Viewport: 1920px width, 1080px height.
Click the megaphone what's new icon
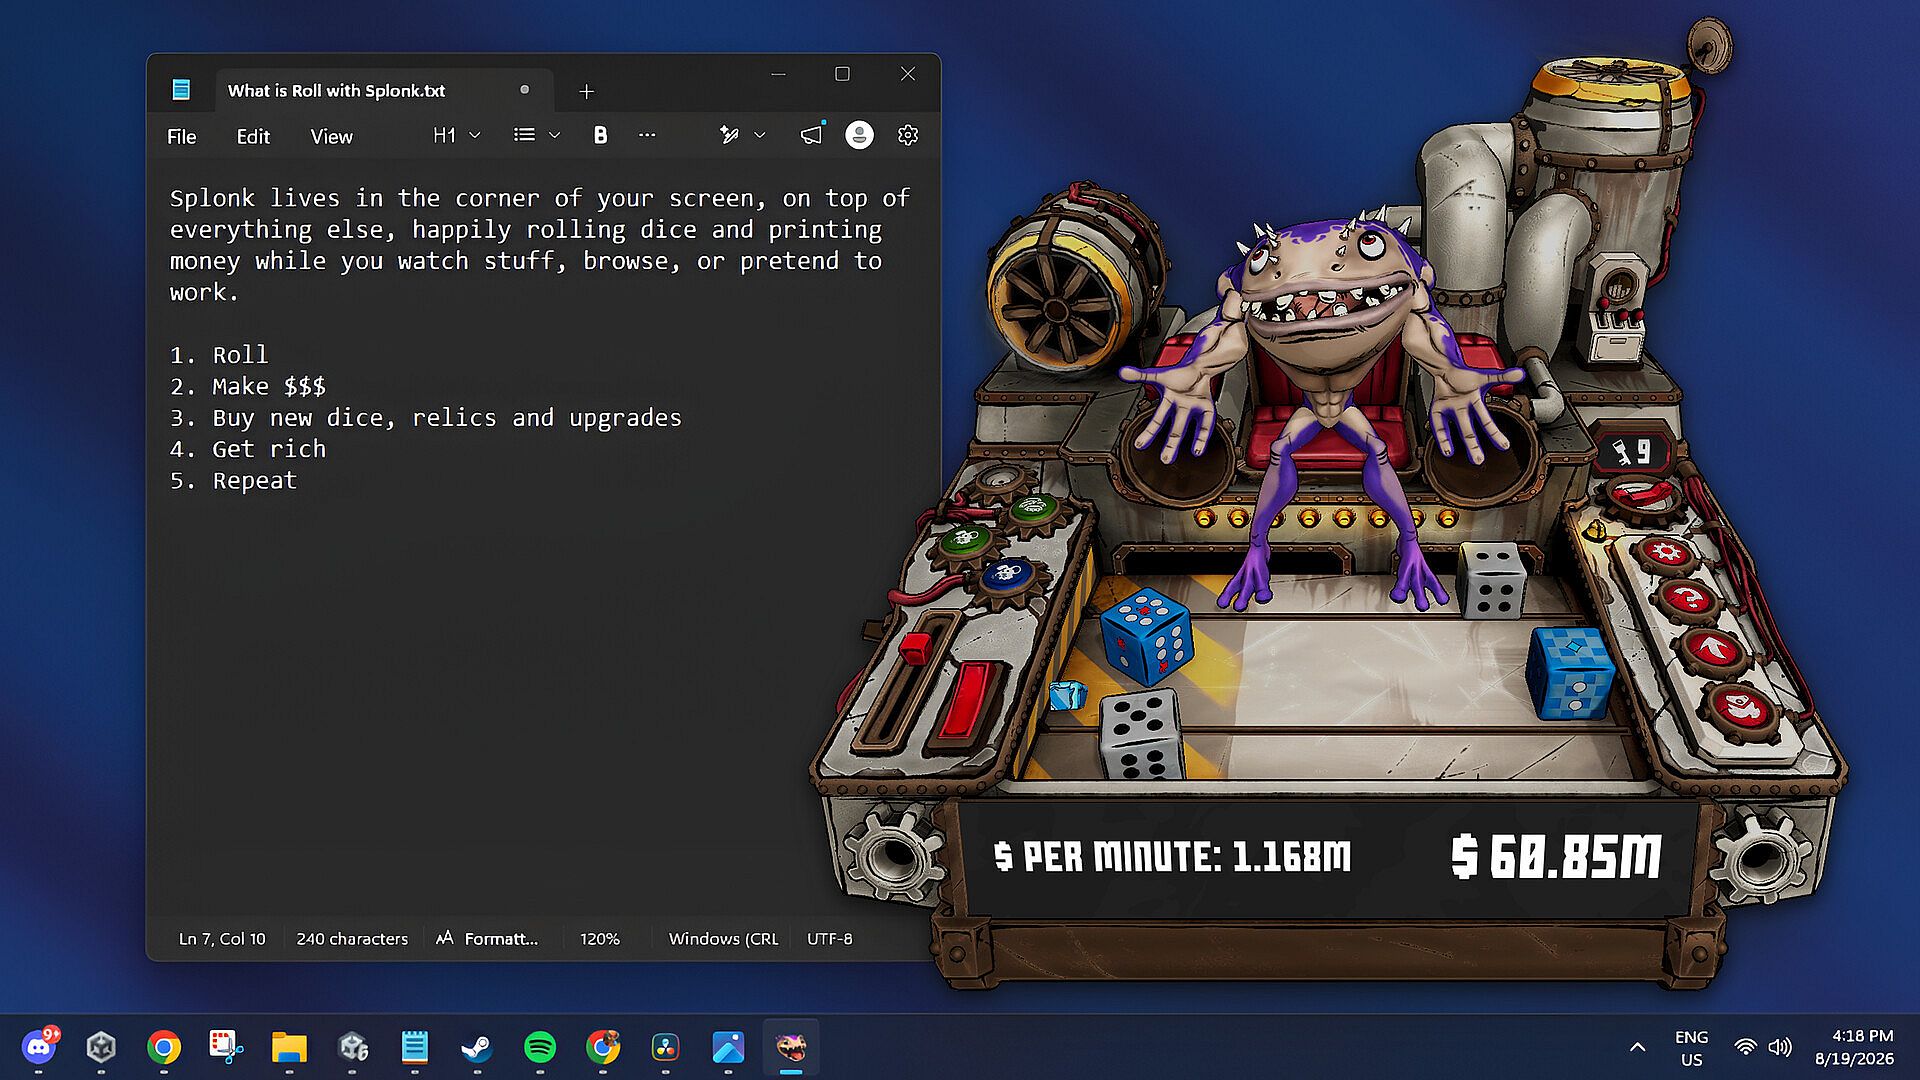pos(811,135)
